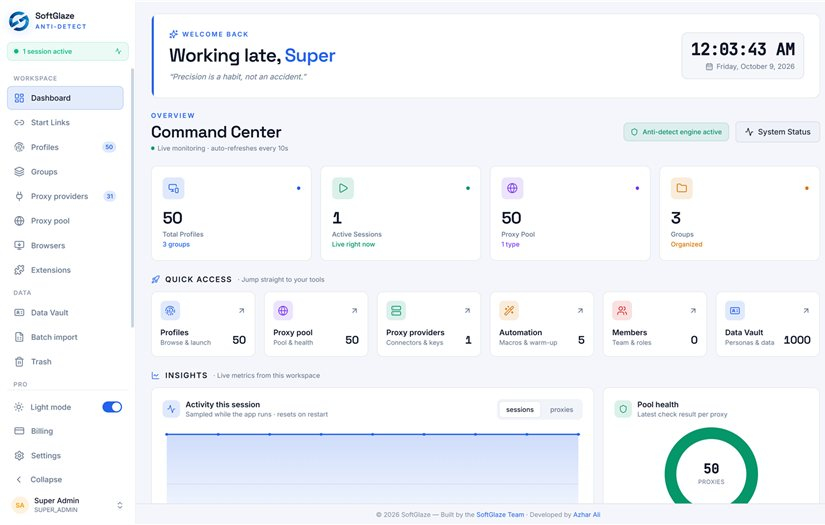Click the Billing card icon

tap(19, 431)
